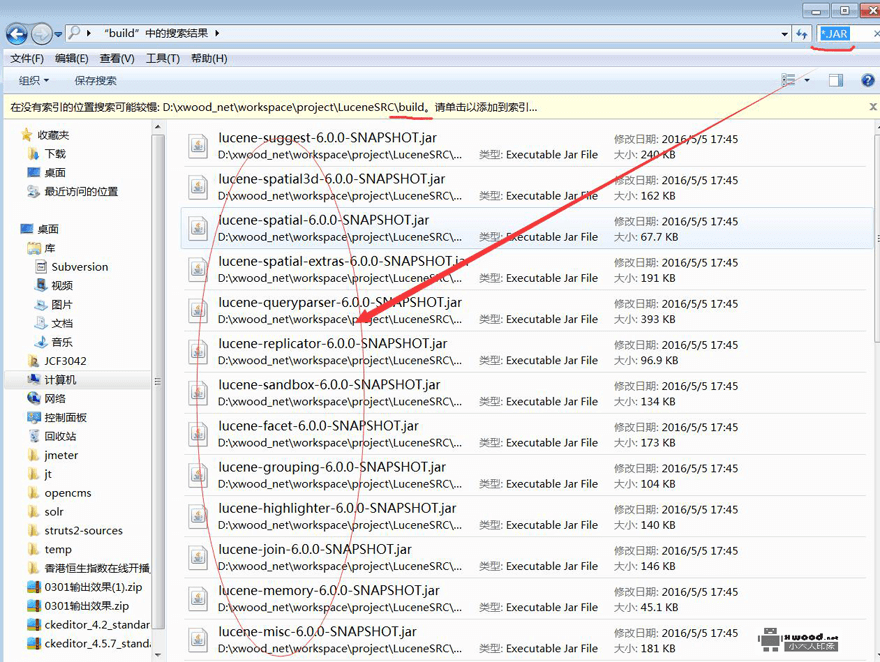Open the opencms folder
The image size is (880, 662).
(x=59, y=493)
